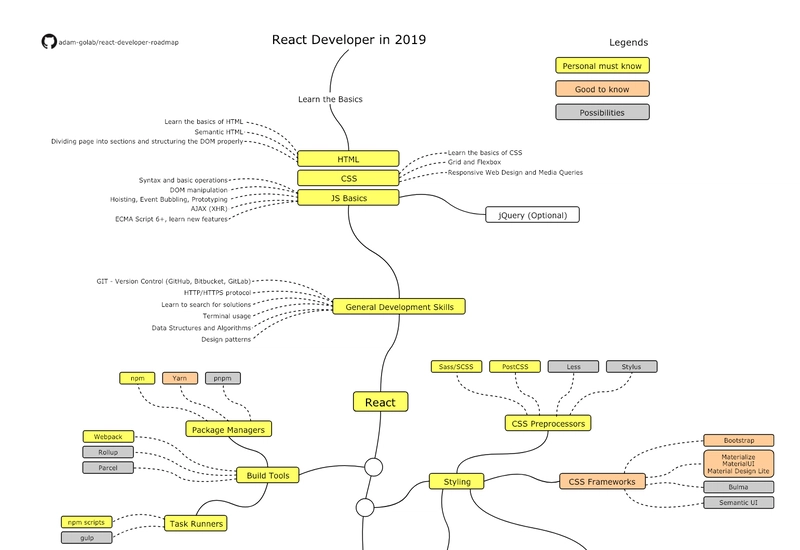Viewport: 800px width, 550px height.
Task: Select General Development Skills node
Action: [x=399, y=307]
